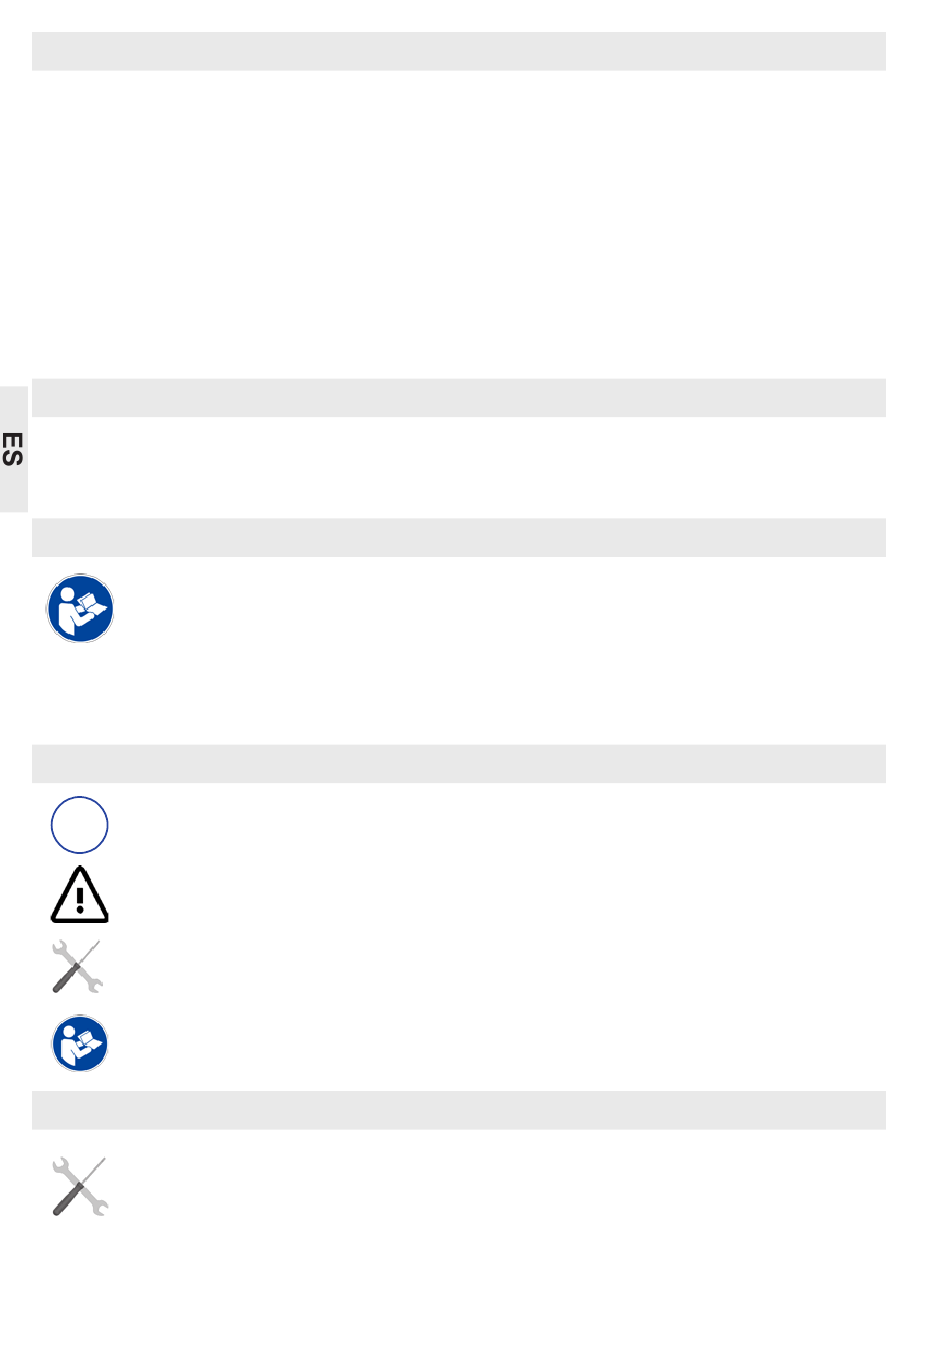Click the large read-the-manual icon
The image size is (950, 1348).
point(80,608)
